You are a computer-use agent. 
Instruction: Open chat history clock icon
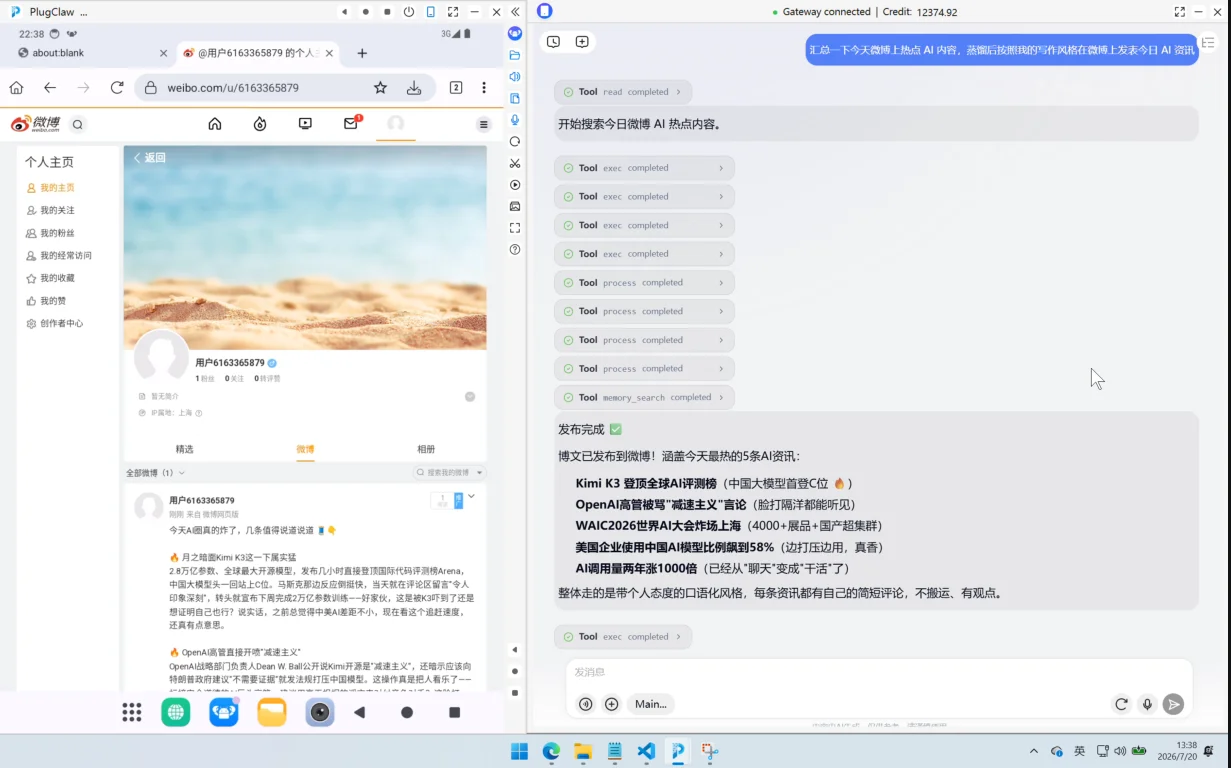[553, 42]
